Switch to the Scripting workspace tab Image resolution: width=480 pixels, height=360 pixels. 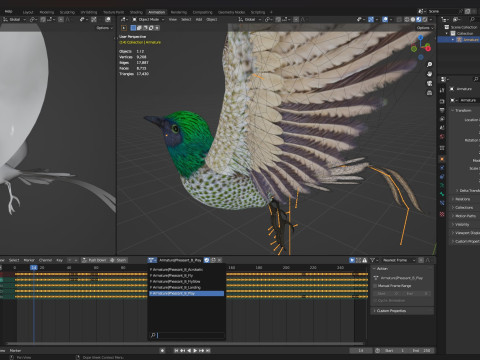(258, 12)
